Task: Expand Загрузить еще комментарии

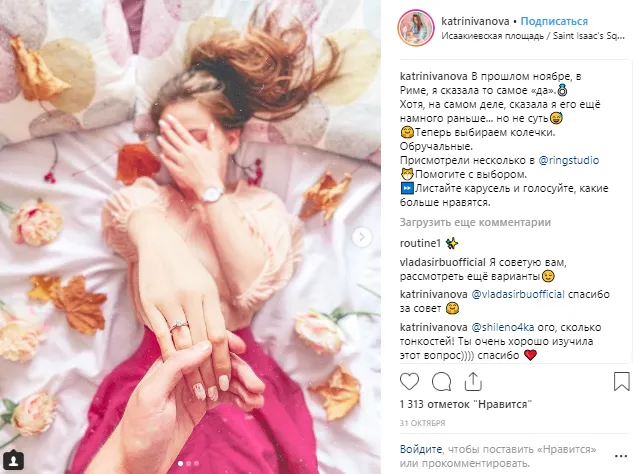Action: 475,222
